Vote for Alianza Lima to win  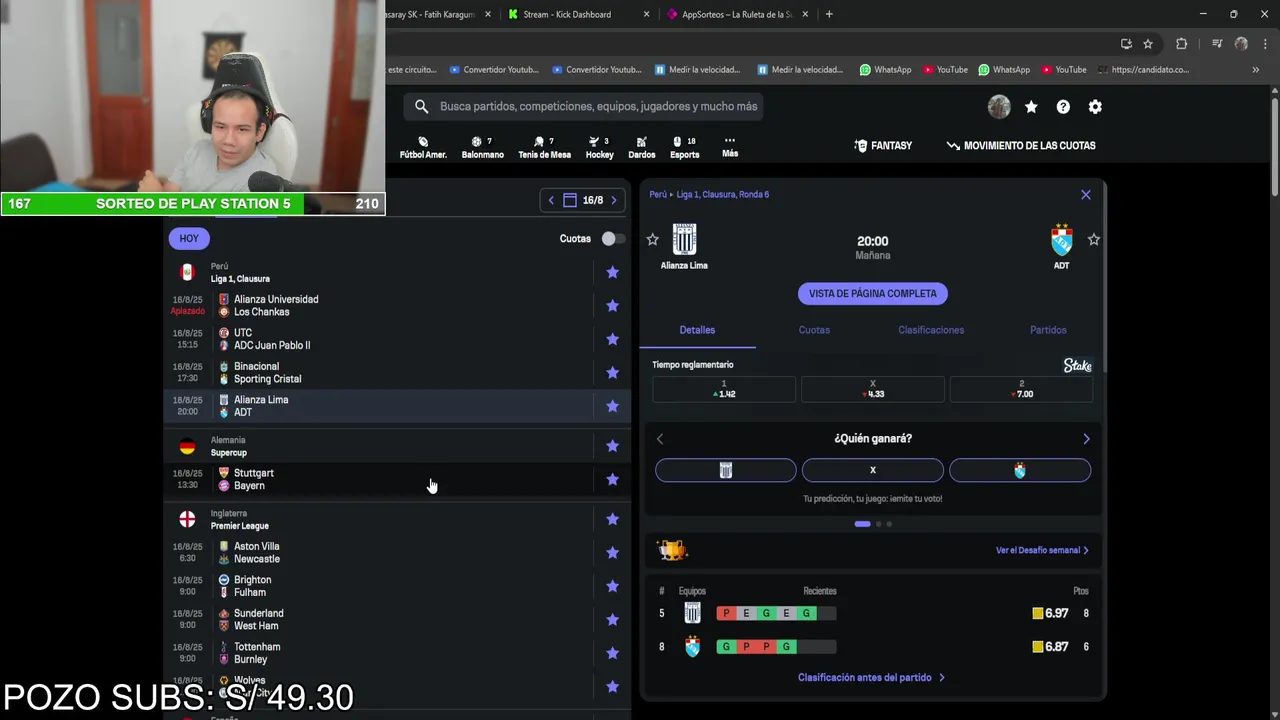(x=726, y=471)
